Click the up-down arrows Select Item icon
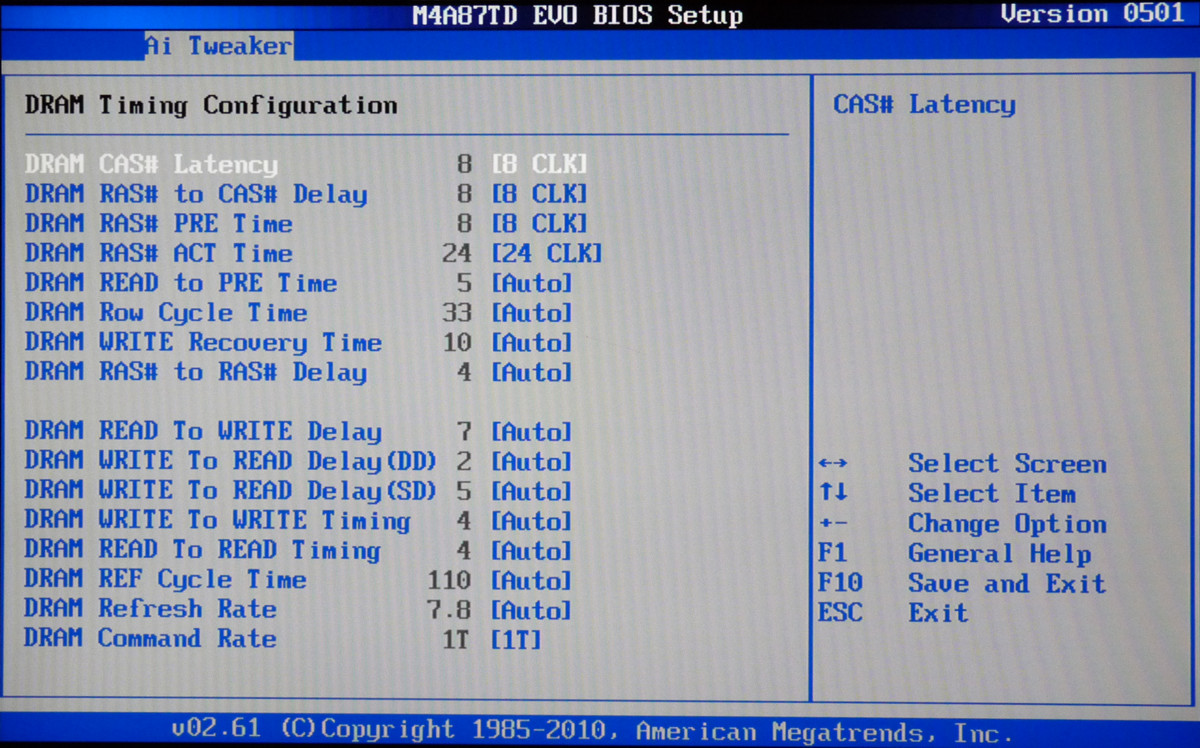This screenshot has height=748, width=1200. pos(832,493)
